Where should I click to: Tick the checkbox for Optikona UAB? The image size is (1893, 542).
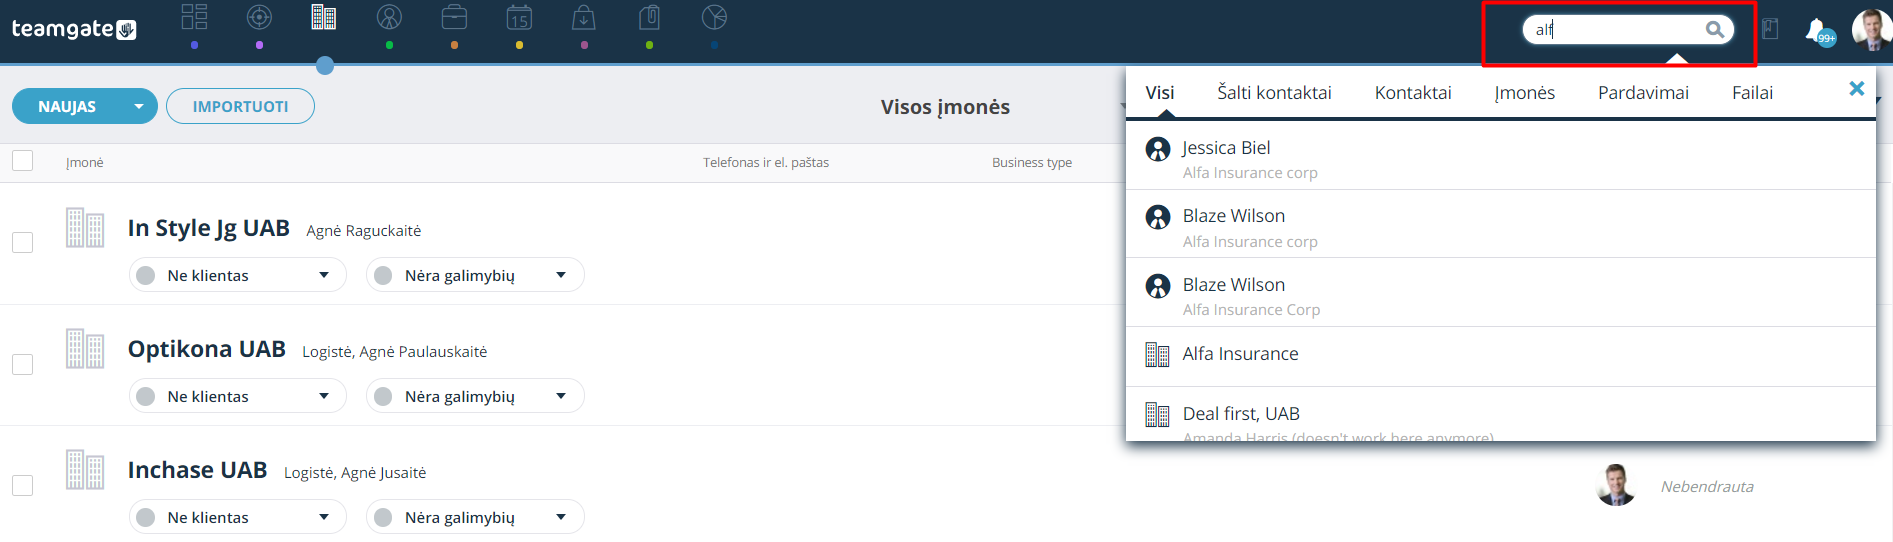pyautogui.click(x=23, y=364)
